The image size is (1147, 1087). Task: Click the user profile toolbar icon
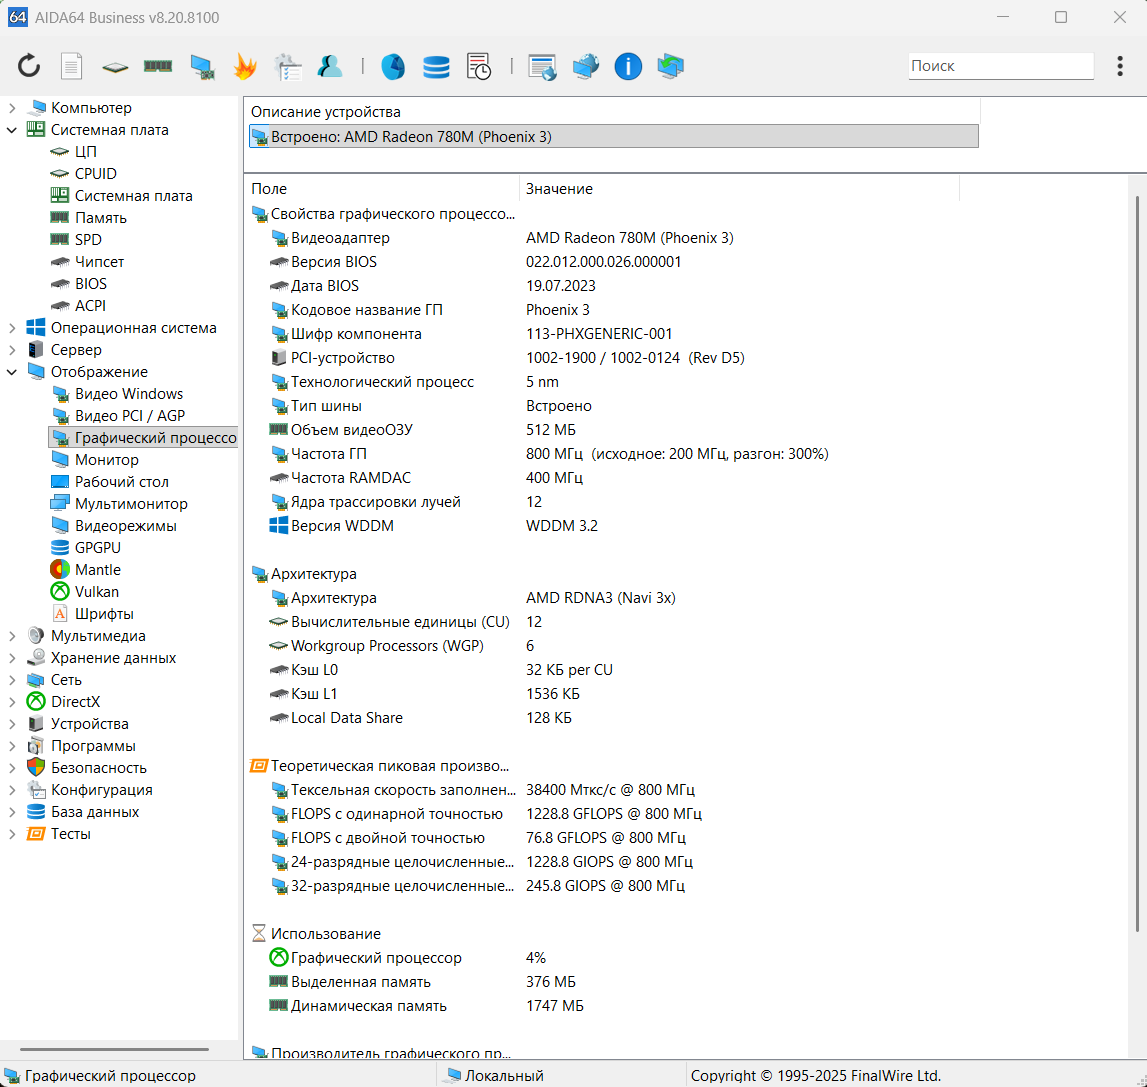[x=330, y=67]
